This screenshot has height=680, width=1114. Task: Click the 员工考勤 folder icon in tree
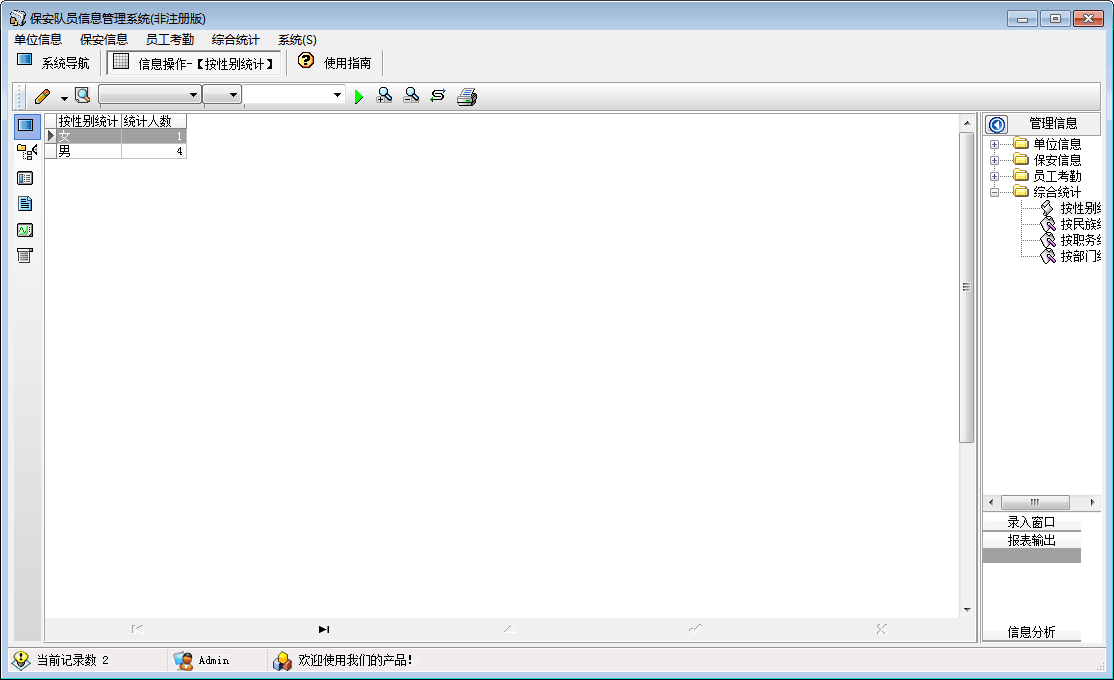click(x=1021, y=176)
